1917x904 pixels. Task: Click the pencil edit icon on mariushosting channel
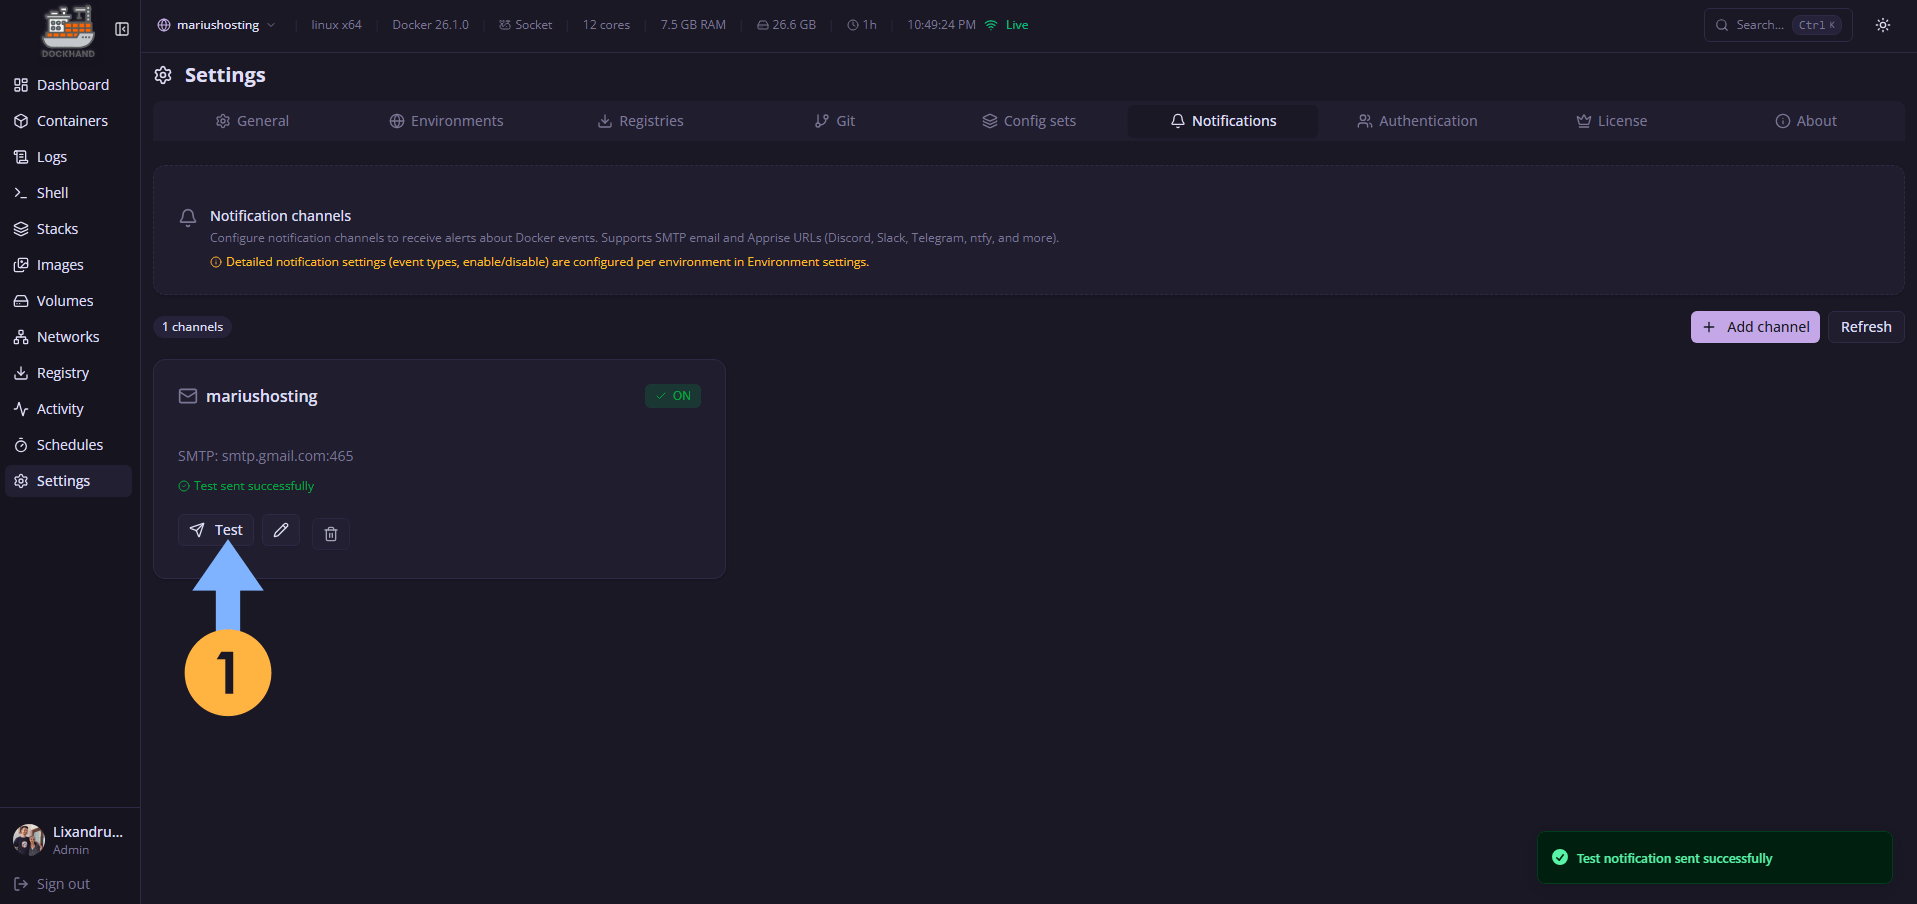(x=281, y=530)
